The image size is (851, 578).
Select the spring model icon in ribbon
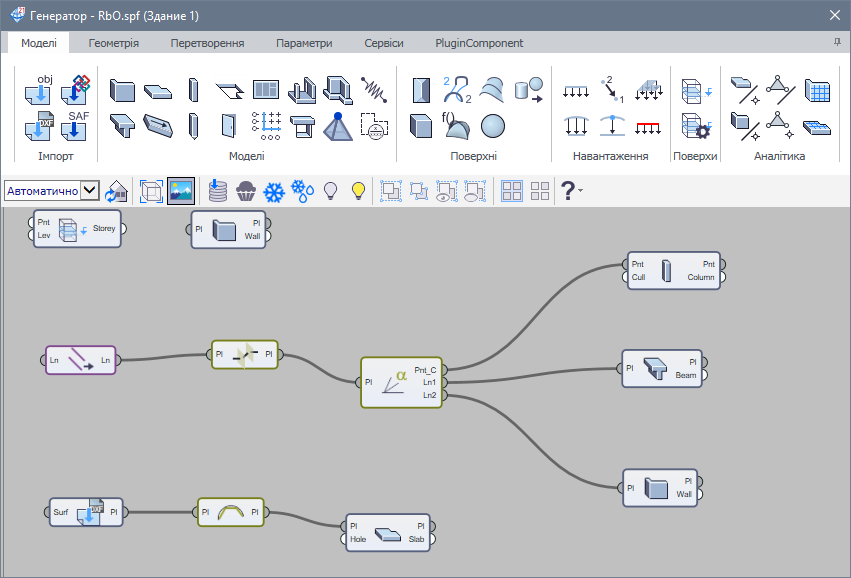(x=373, y=90)
